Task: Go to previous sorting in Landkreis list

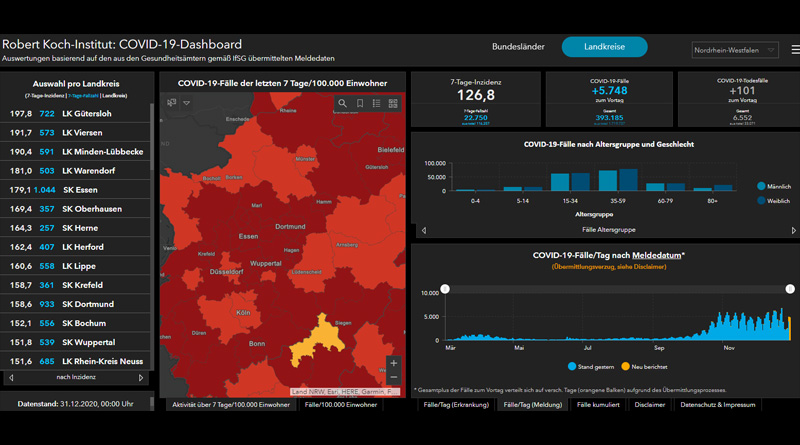Action: pos(11,378)
